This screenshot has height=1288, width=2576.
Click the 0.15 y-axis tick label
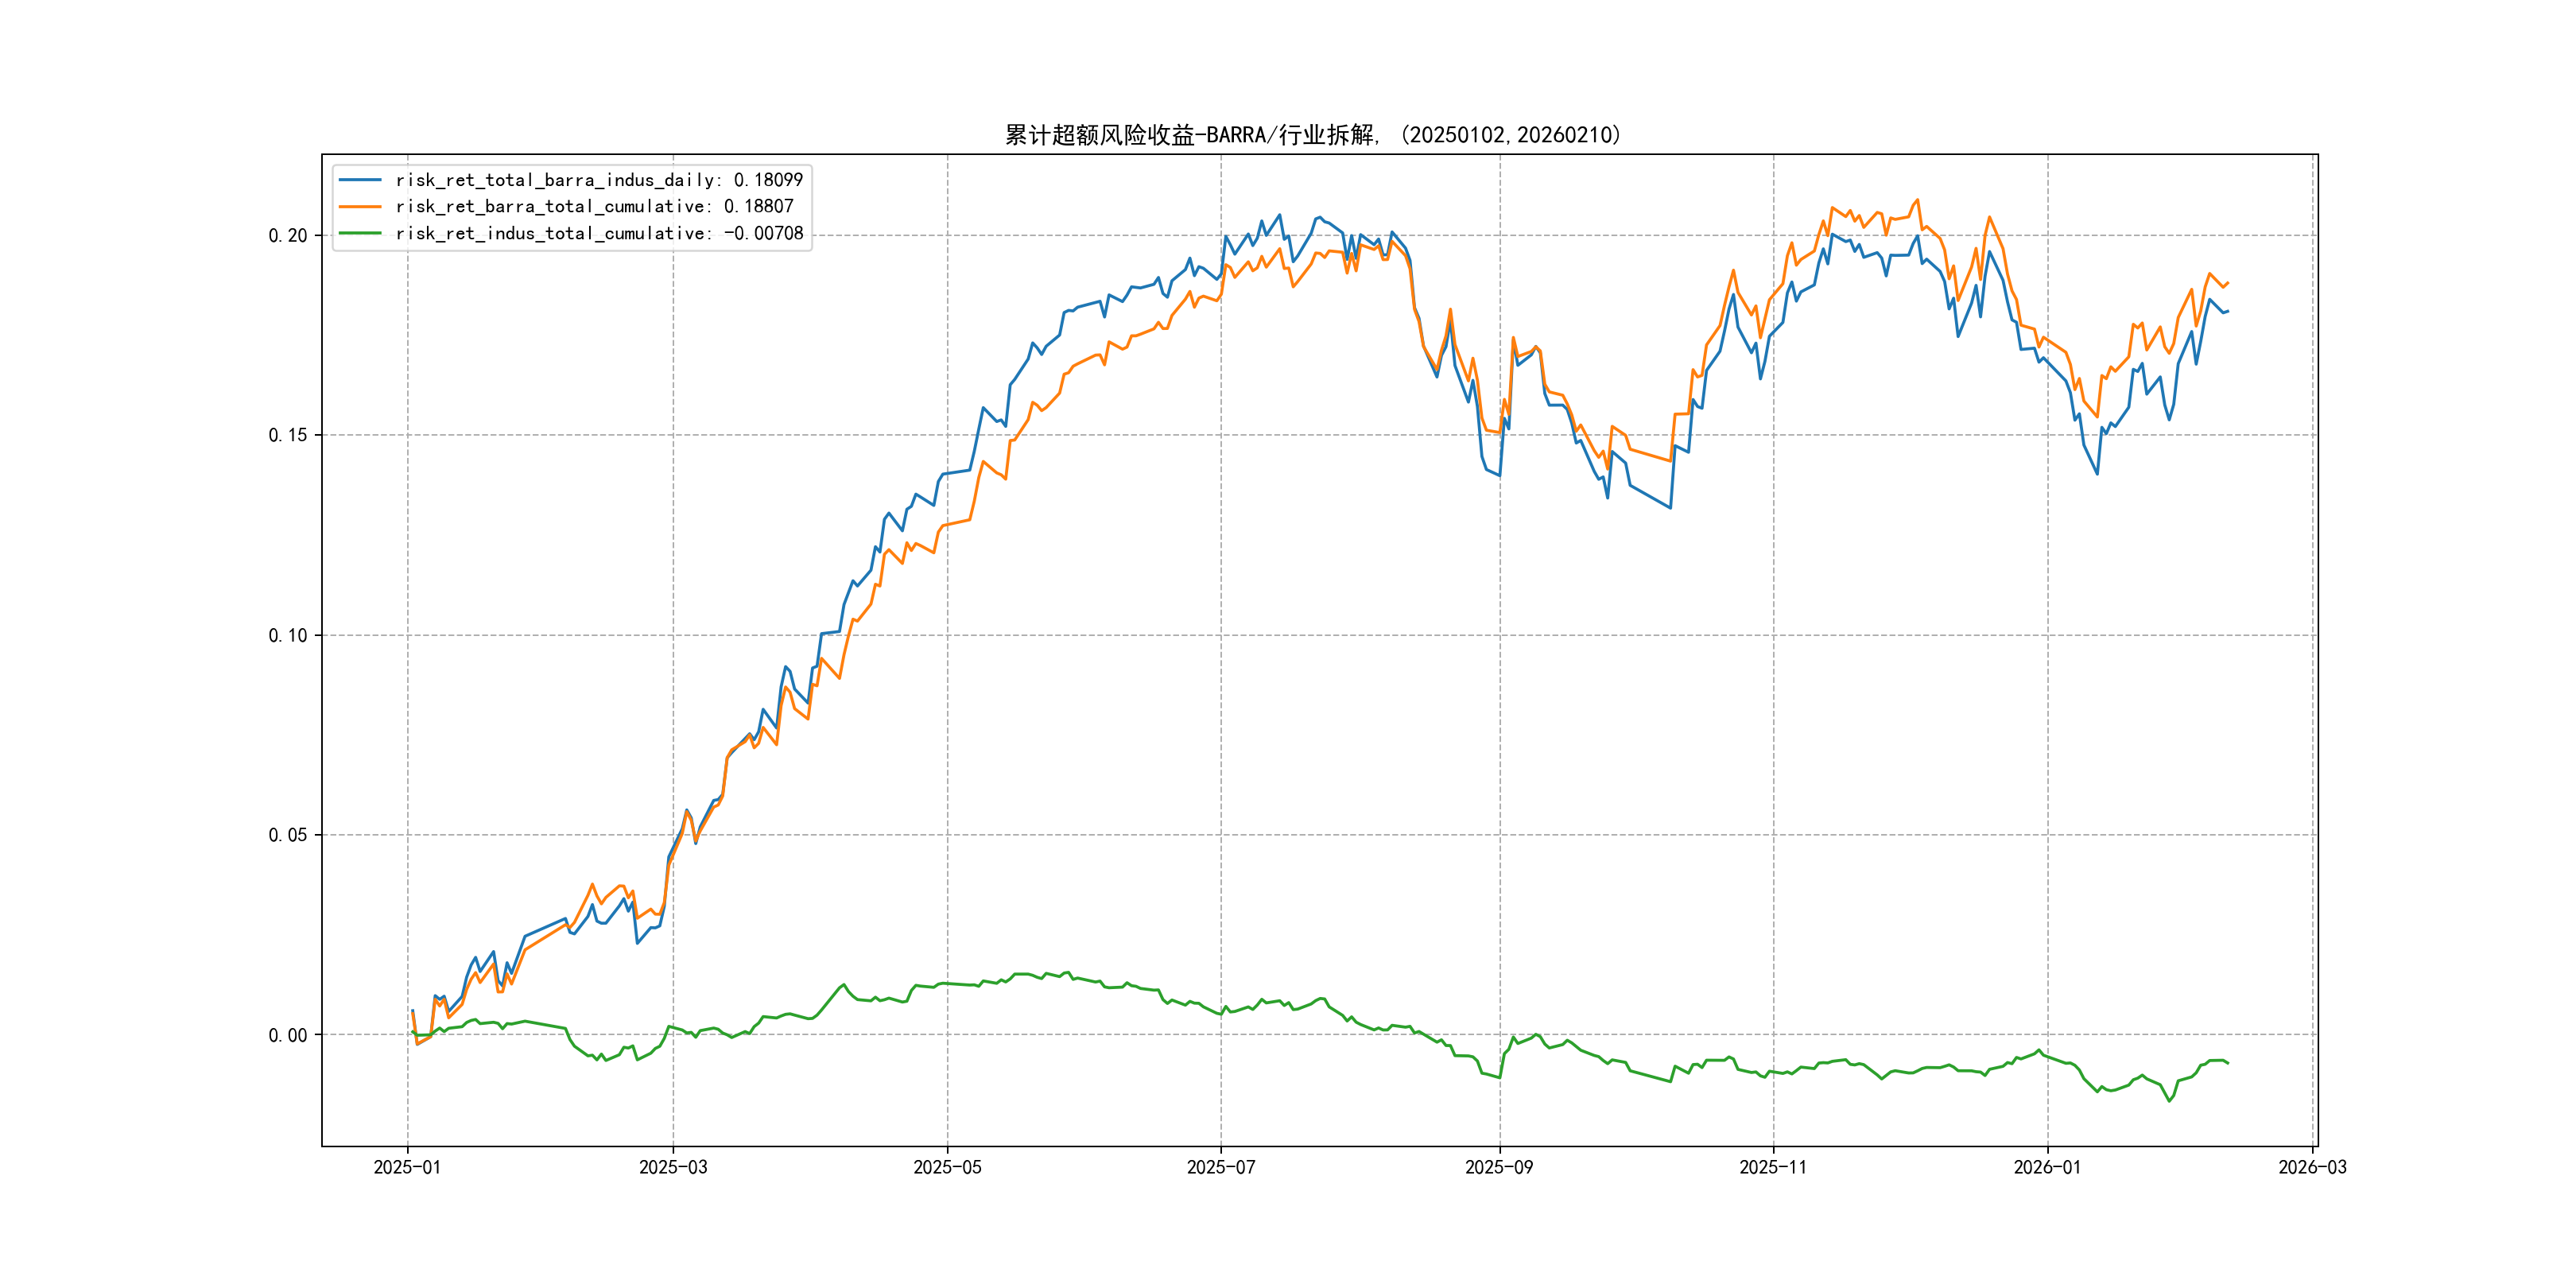click(288, 435)
